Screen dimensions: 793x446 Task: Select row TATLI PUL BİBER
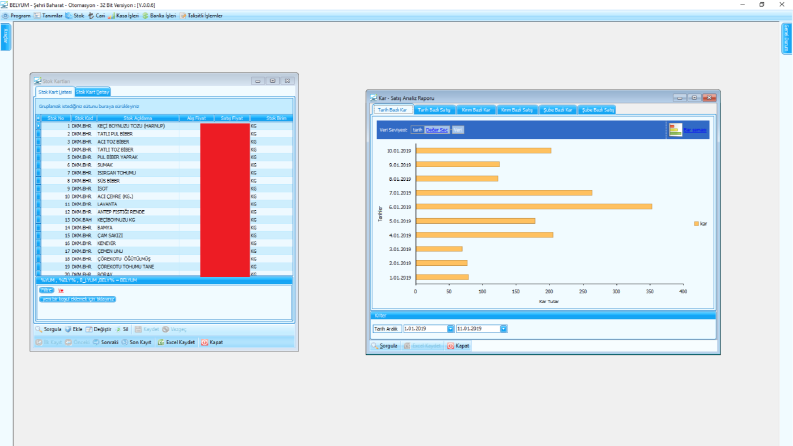pyautogui.click(x=164, y=134)
